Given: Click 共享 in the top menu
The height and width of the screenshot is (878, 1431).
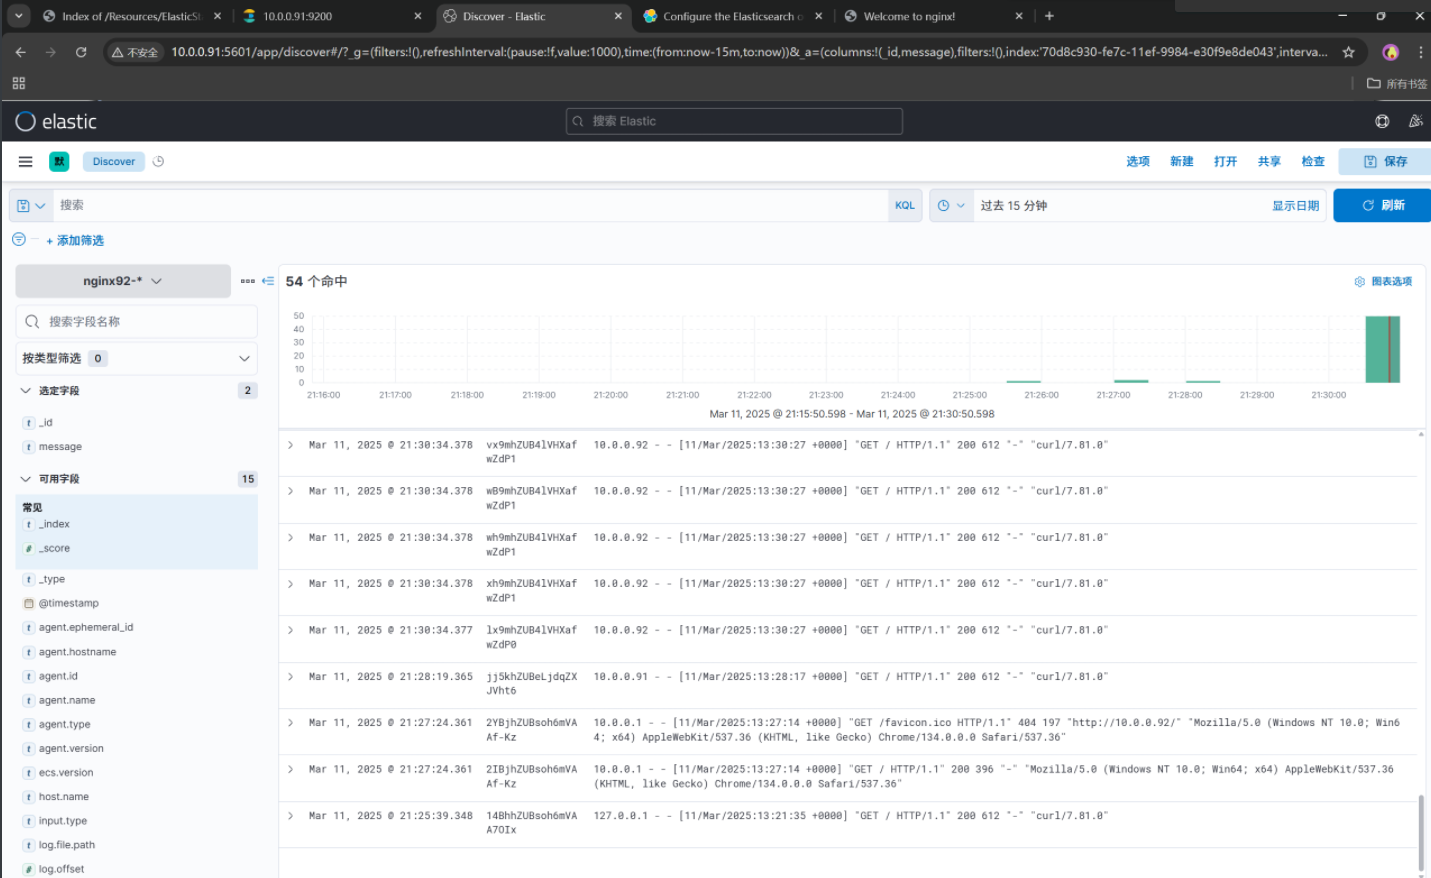Looking at the screenshot, I should coord(1269,161).
